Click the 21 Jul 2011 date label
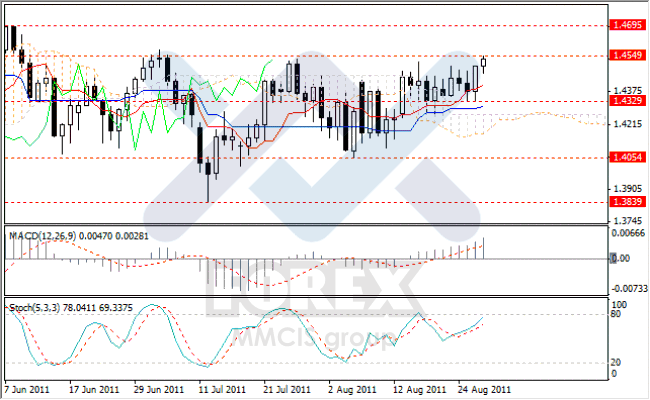 tap(287, 390)
